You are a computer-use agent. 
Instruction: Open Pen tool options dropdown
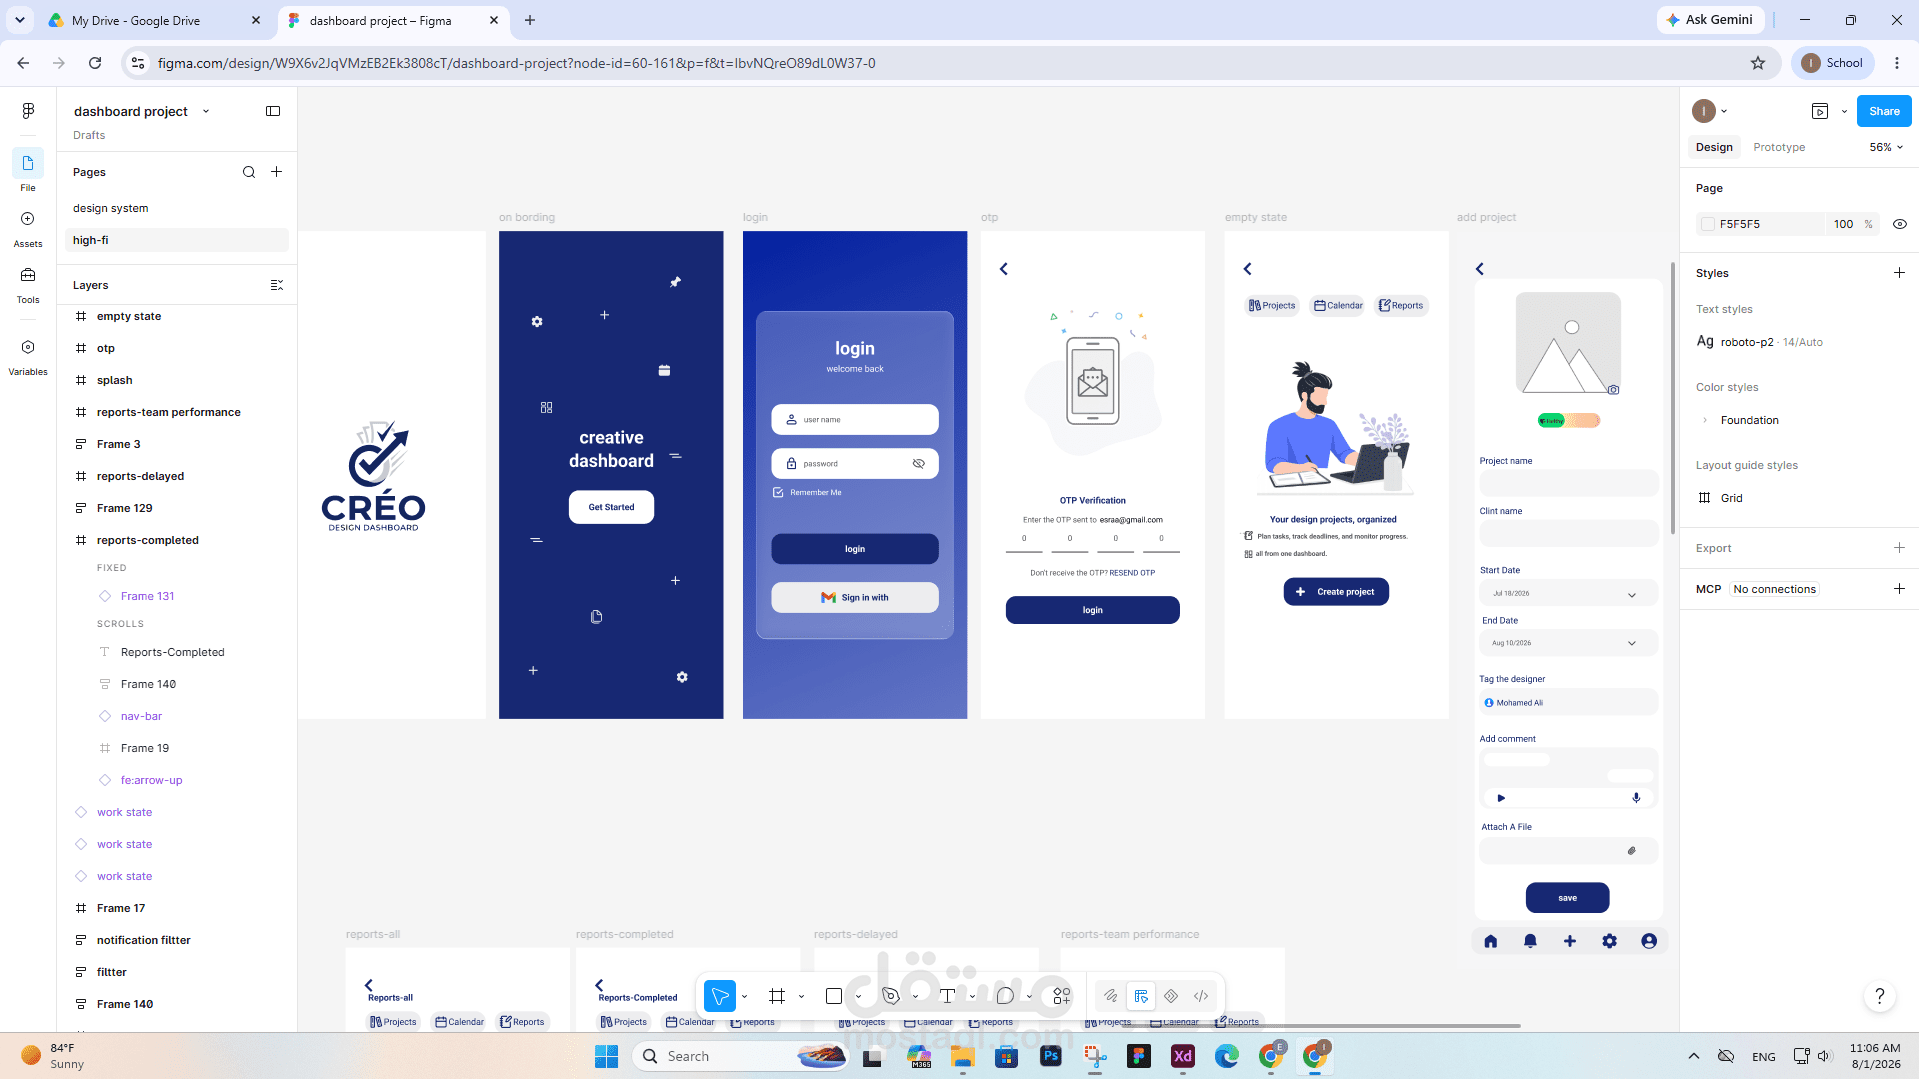[916, 997]
